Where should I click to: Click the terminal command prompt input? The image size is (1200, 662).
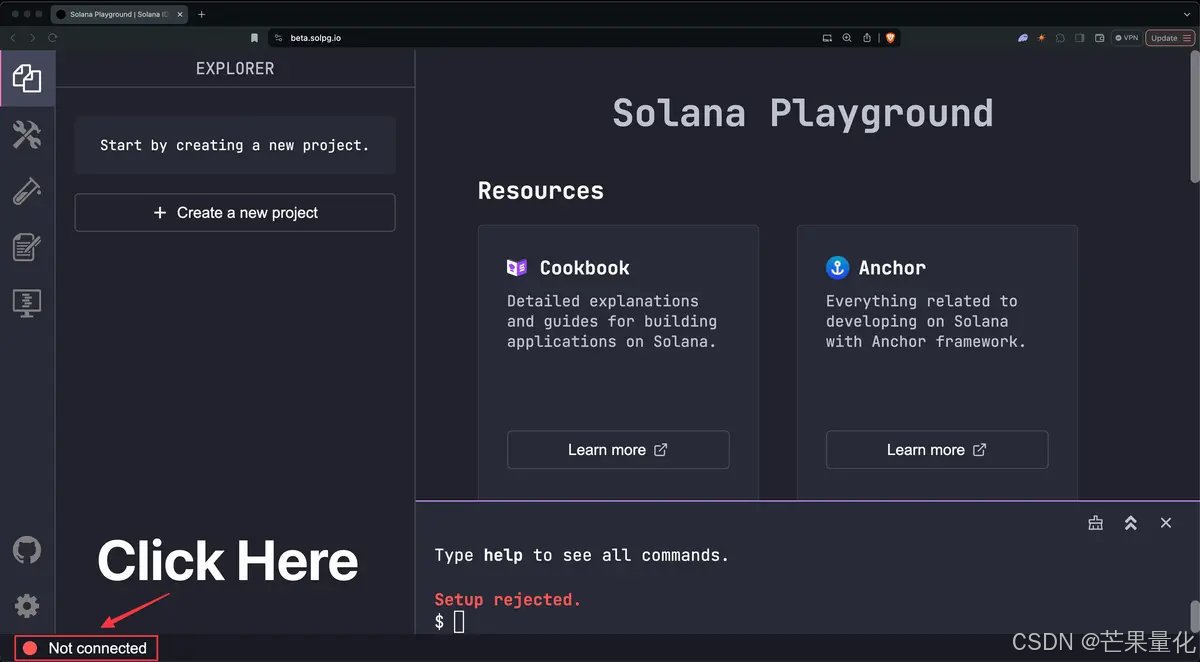460,622
